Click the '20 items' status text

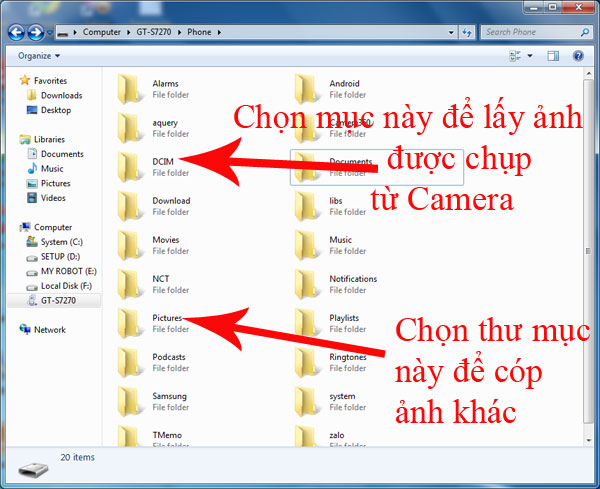pyautogui.click(x=77, y=457)
